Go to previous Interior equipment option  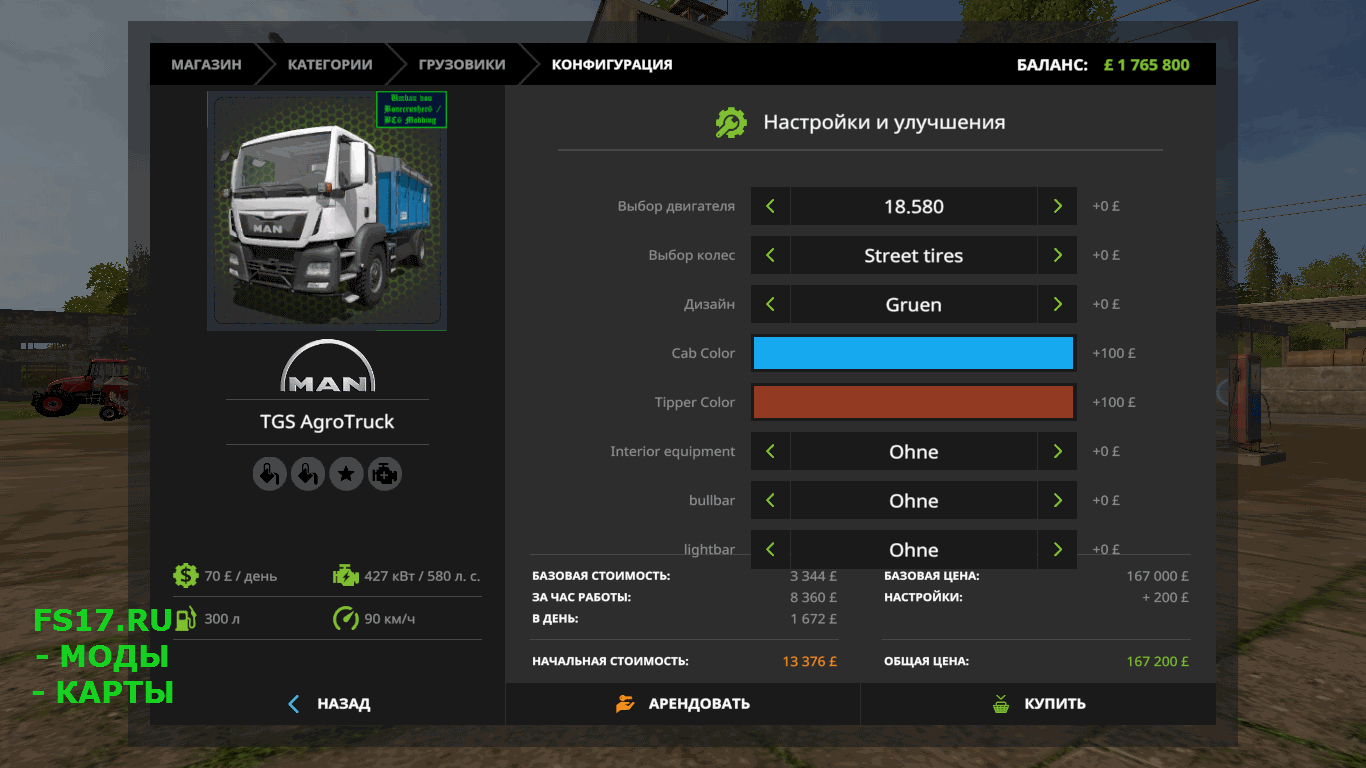pyautogui.click(x=770, y=451)
